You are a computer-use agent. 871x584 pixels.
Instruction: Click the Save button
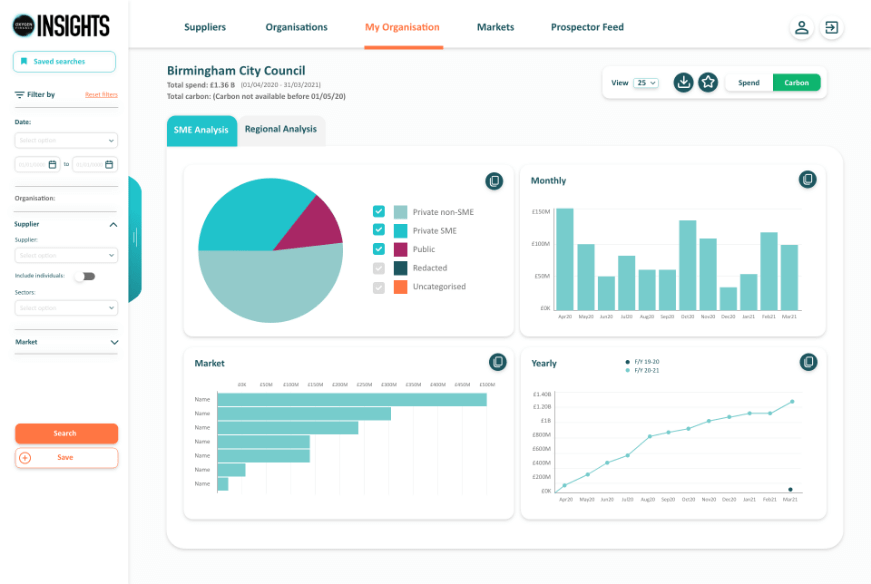click(x=66, y=458)
